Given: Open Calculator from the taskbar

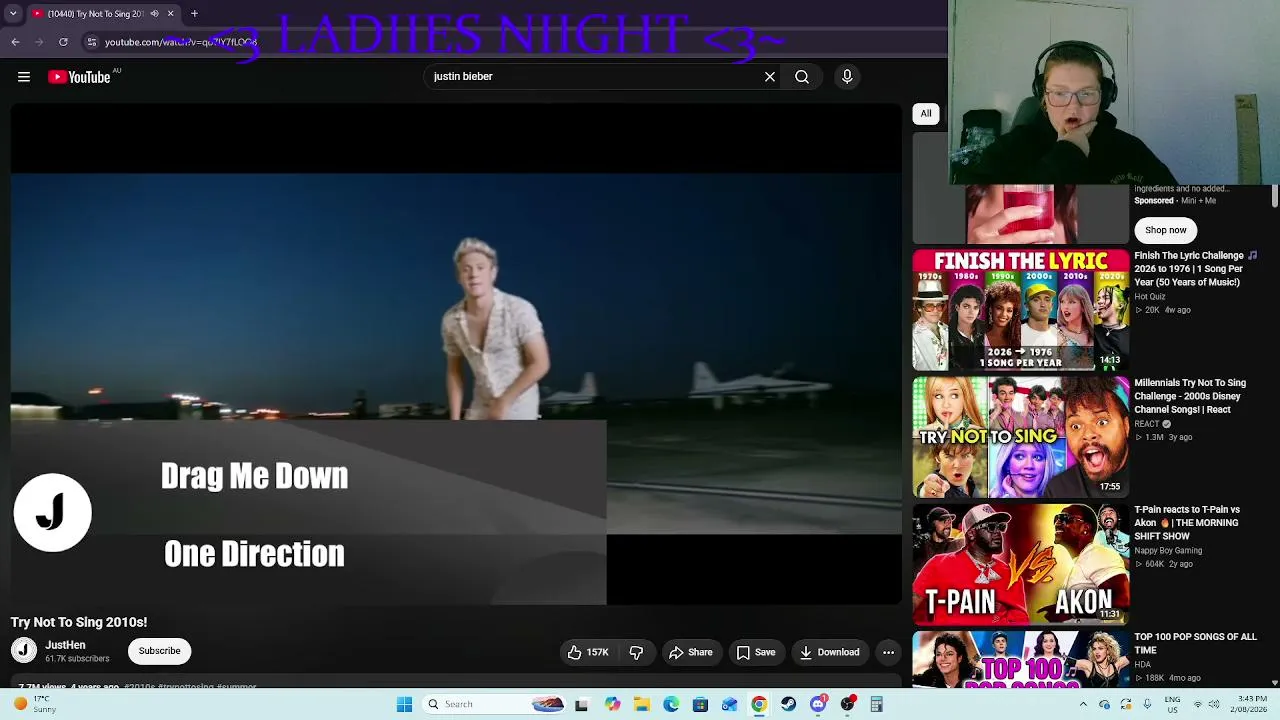Looking at the screenshot, I should tap(877, 704).
